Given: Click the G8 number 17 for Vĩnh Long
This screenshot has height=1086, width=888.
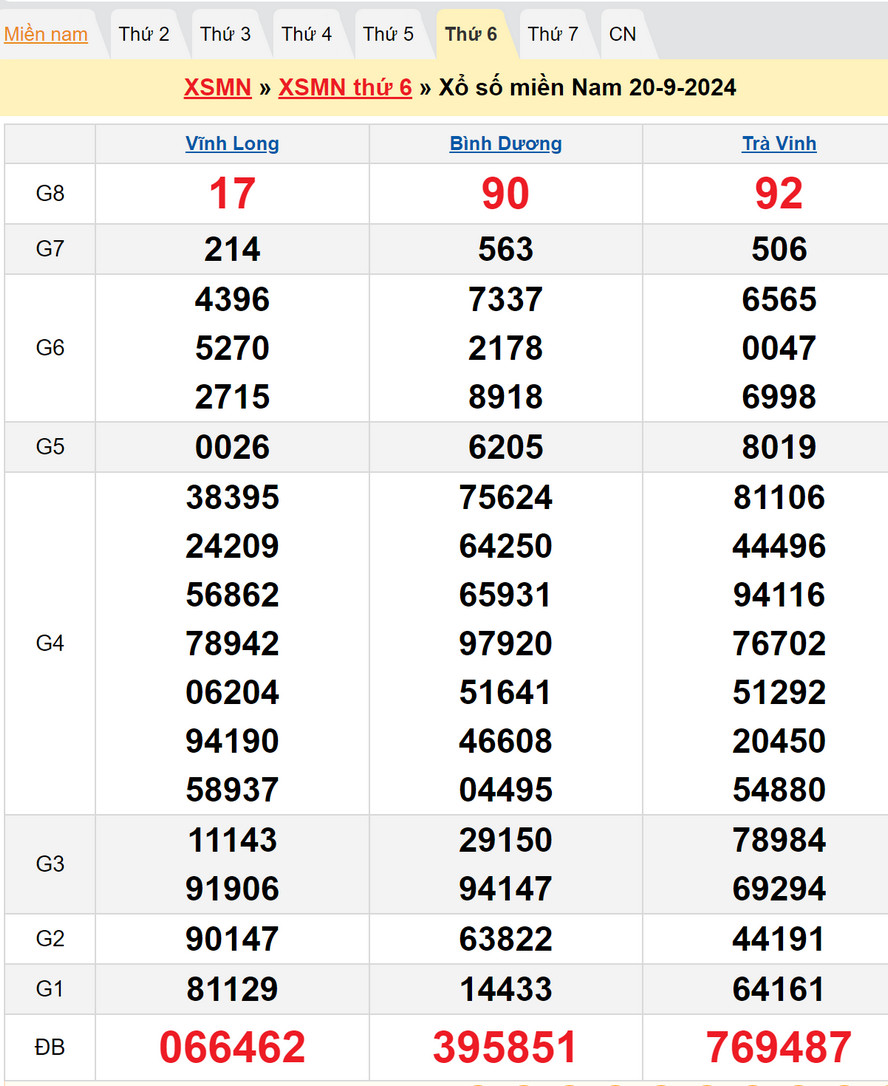Looking at the screenshot, I should click(232, 193).
